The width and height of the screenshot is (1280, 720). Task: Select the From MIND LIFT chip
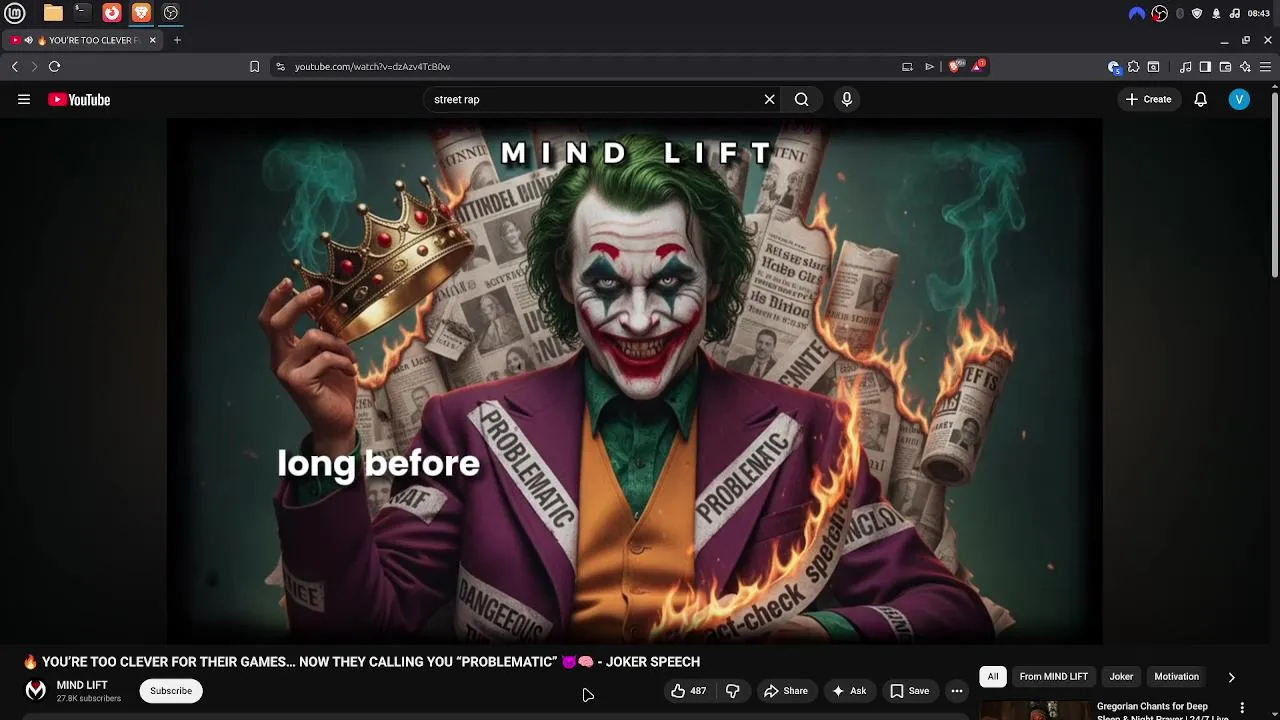pyautogui.click(x=1053, y=677)
